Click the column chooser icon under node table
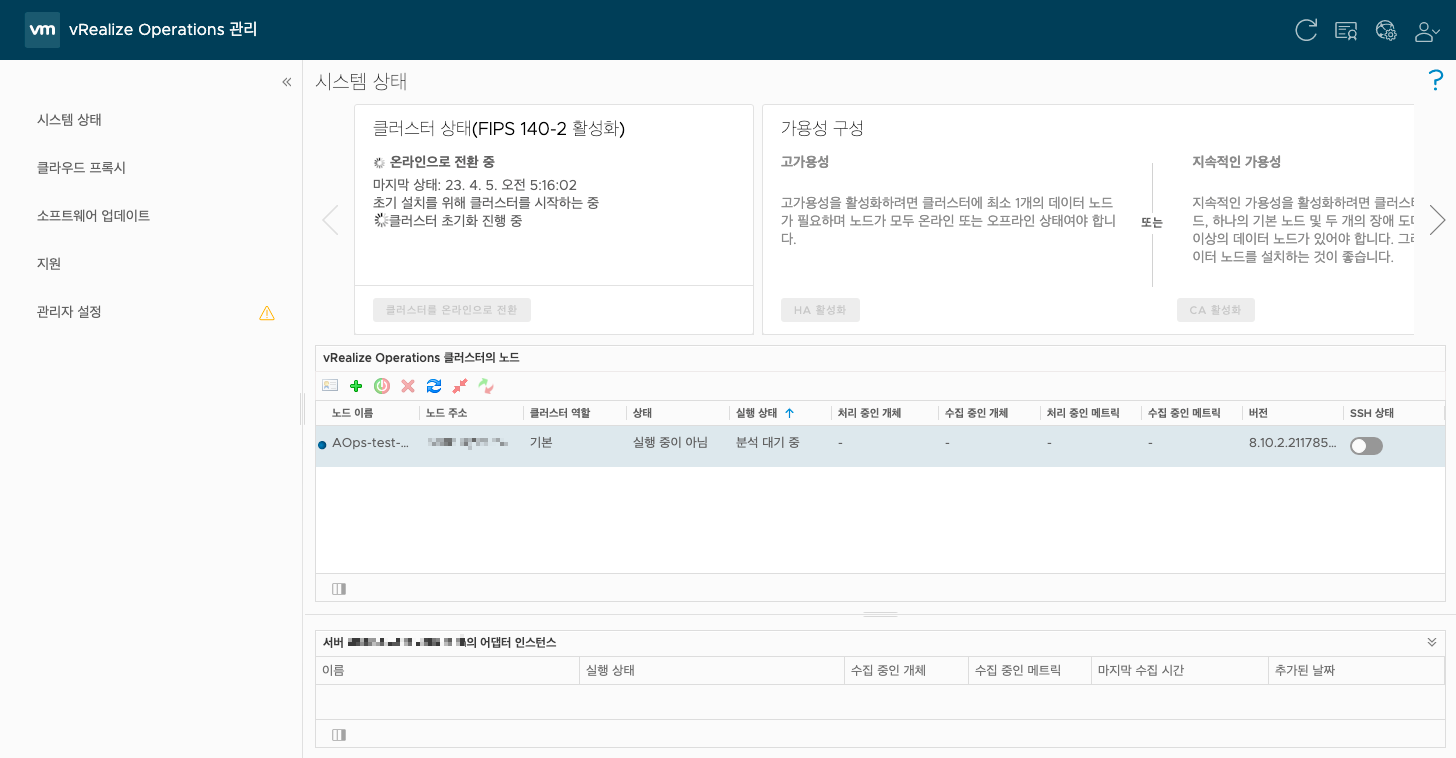The height and width of the screenshot is (758, 1456). [x=339, y=589]
